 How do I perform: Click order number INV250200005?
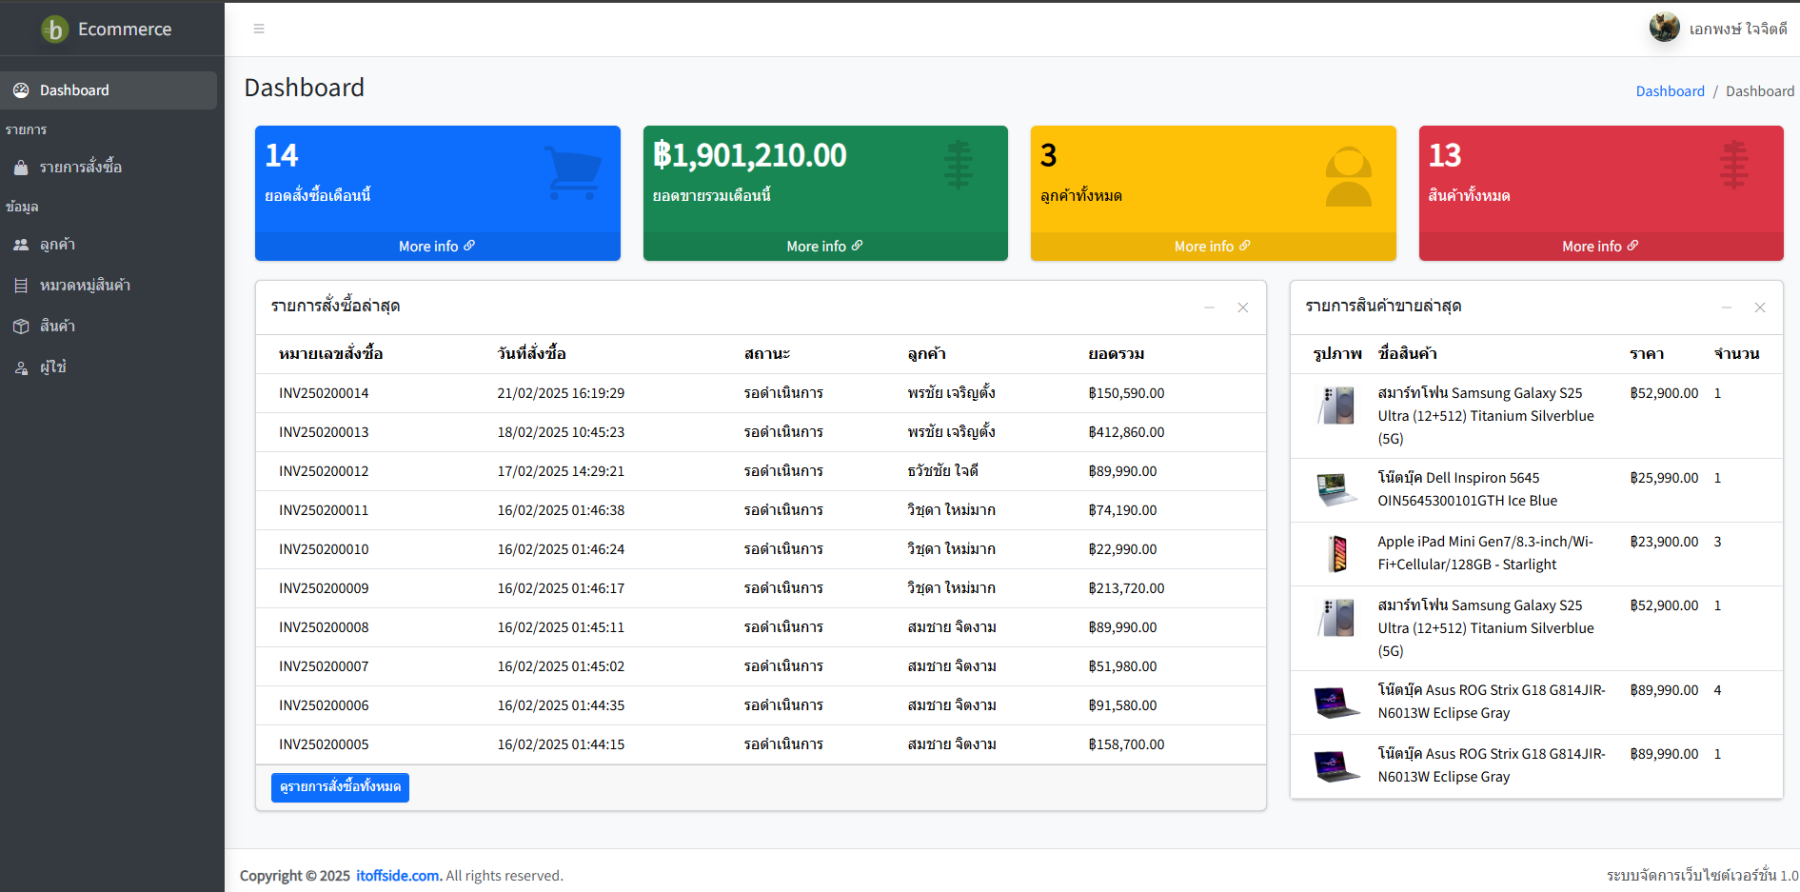point(324,744)
